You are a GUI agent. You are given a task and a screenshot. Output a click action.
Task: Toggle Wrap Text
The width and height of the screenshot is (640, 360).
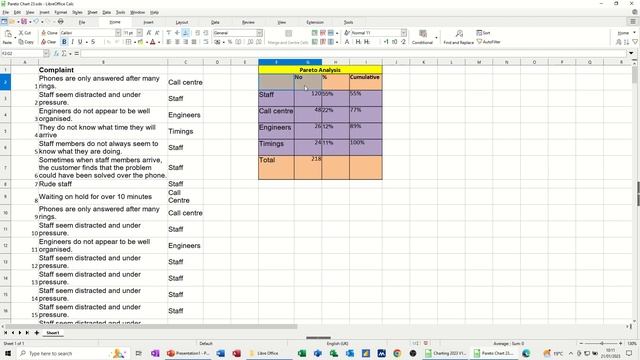(206, 42)
